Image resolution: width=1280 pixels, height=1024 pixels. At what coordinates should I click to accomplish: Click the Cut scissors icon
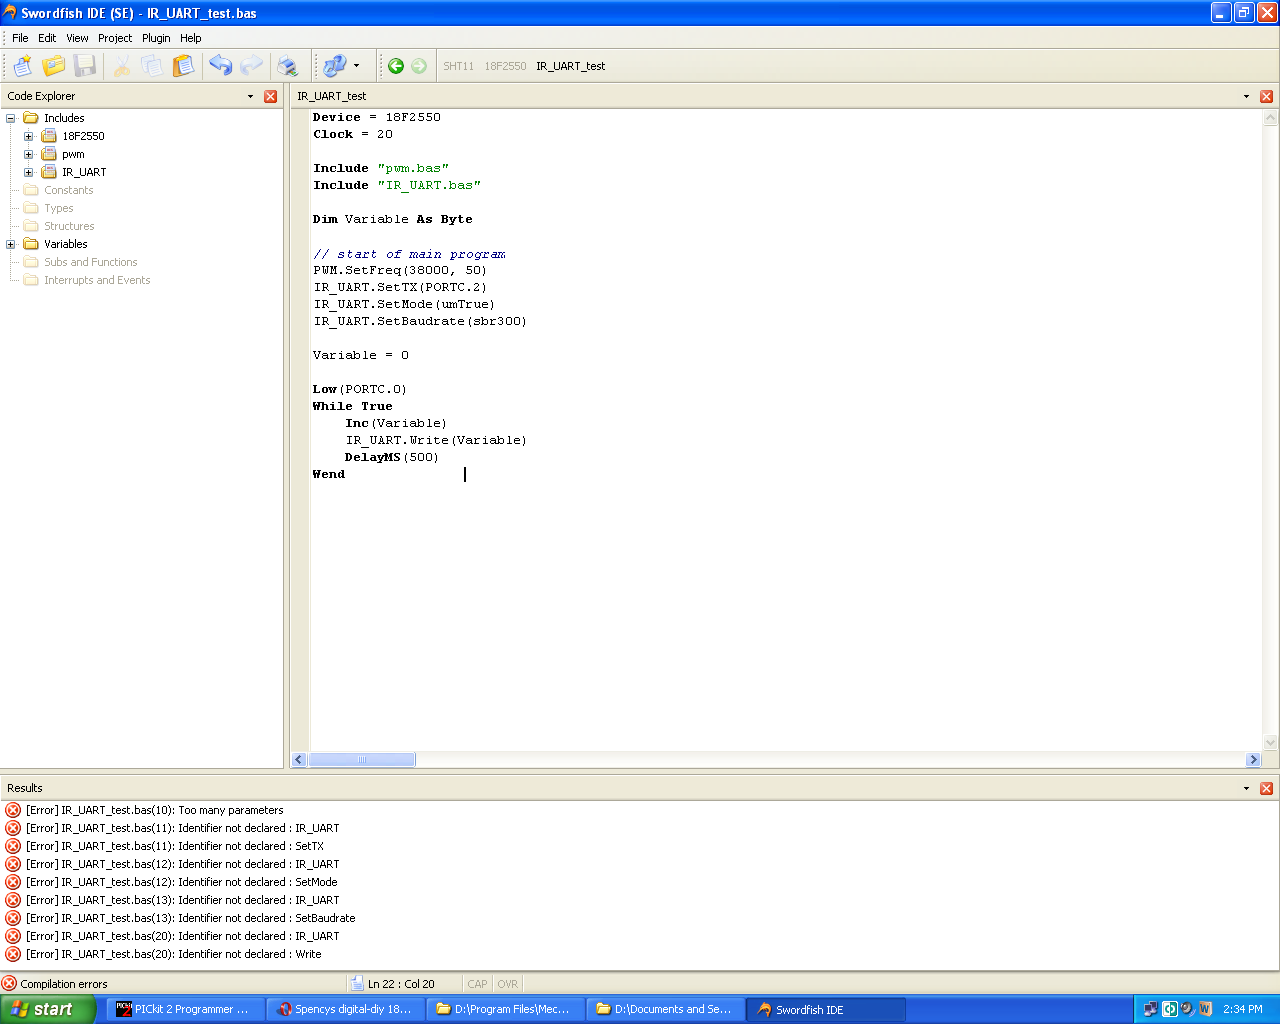tap(122, 66)
